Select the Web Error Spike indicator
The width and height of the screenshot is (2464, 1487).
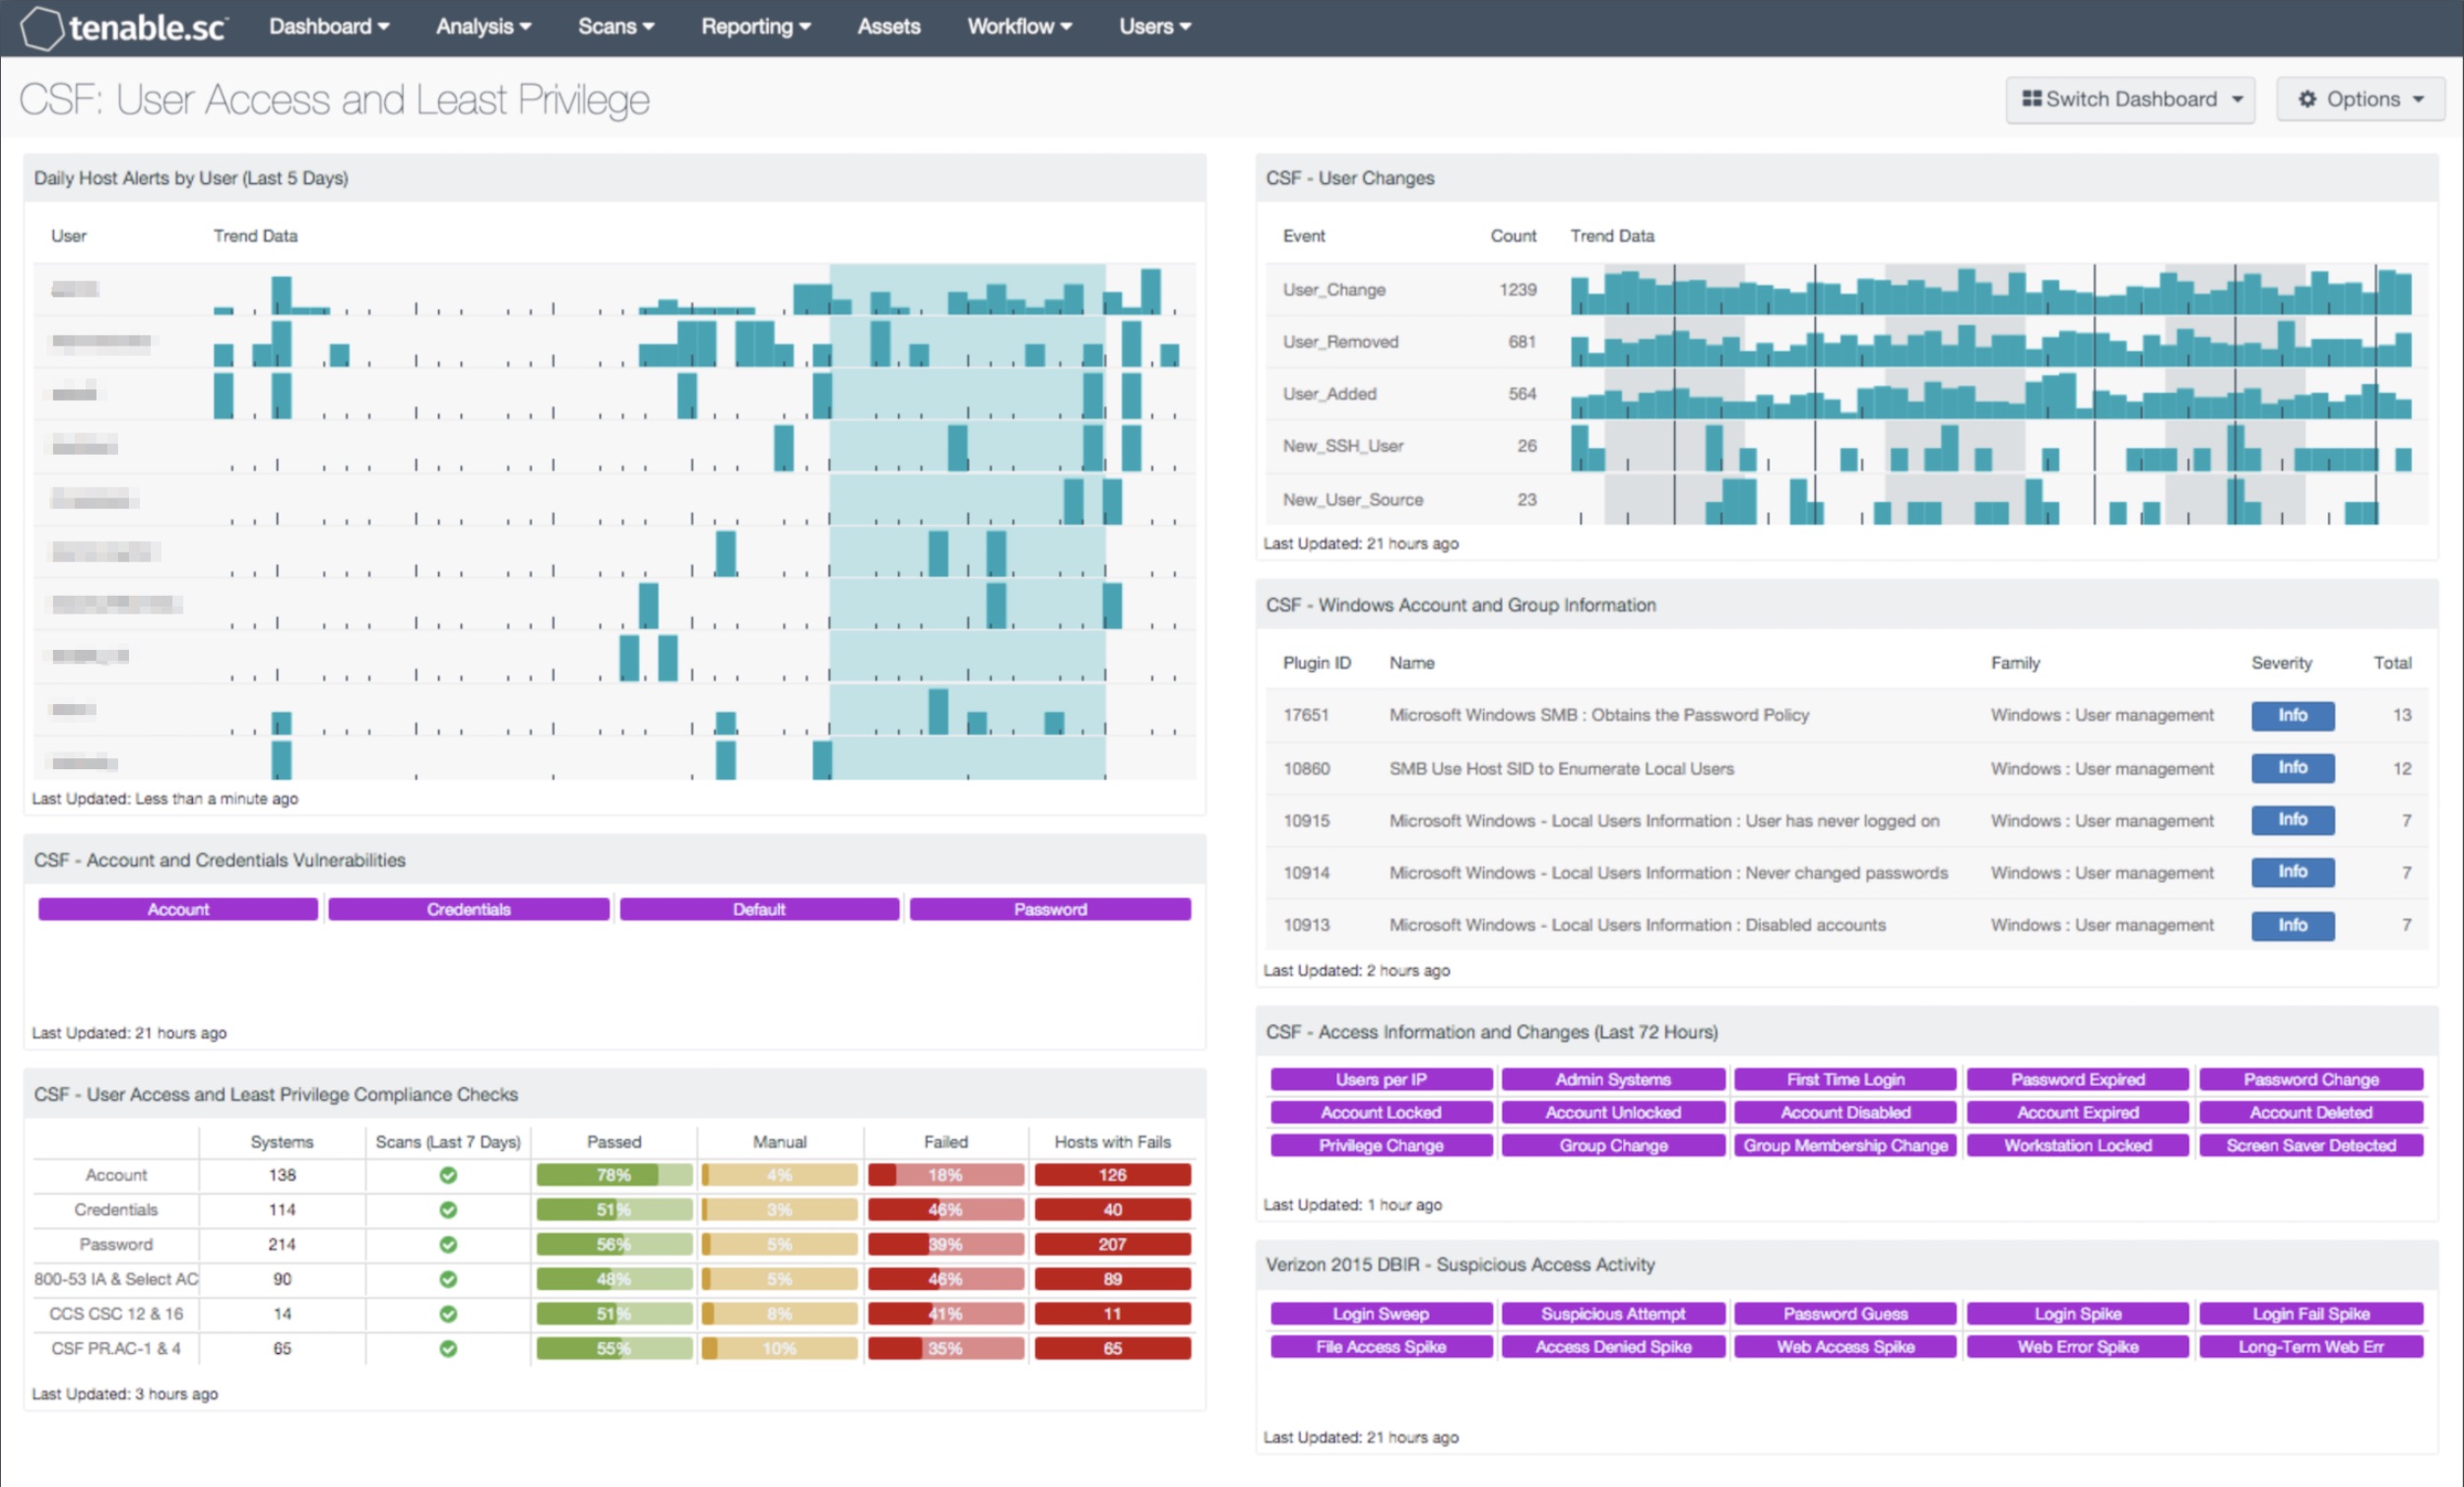tap(2078, 1347)
